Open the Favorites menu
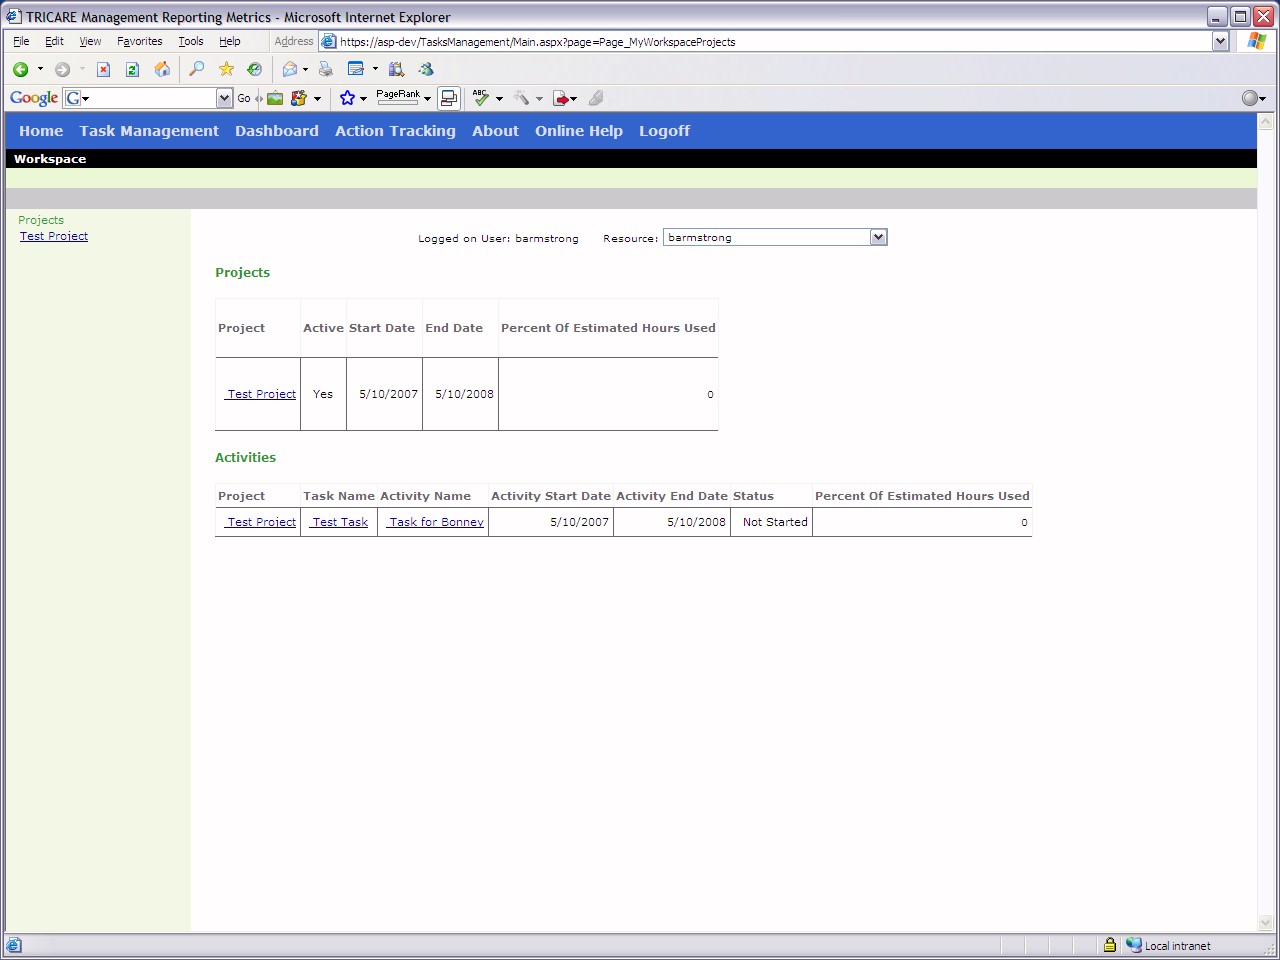The width and height of the screenshot is (1280, 960). (x=139, y=41)
